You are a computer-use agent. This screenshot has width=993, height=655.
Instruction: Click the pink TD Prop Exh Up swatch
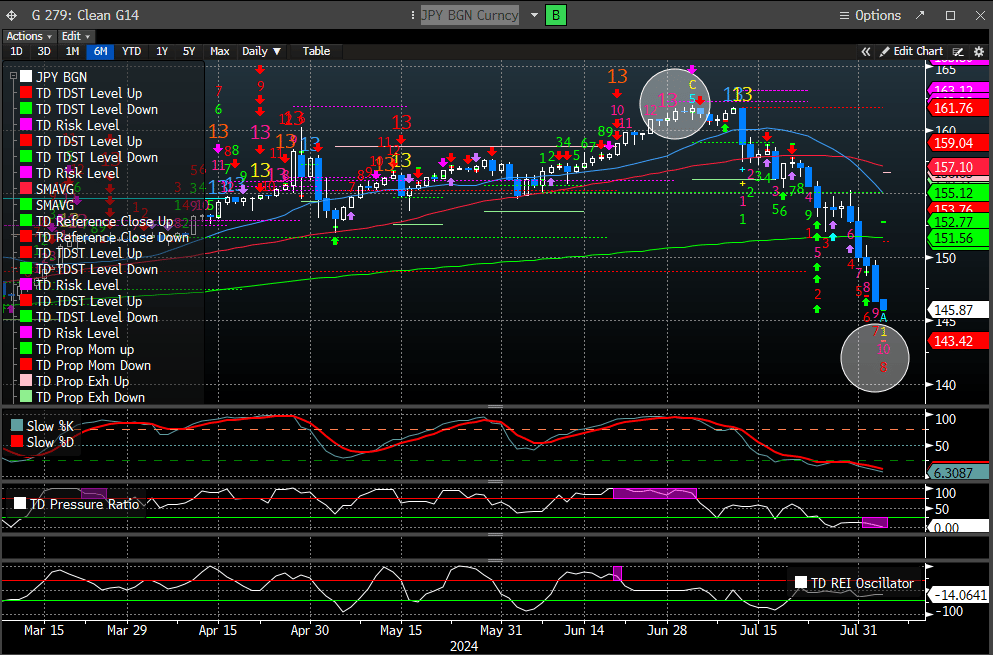click(26, 381)
